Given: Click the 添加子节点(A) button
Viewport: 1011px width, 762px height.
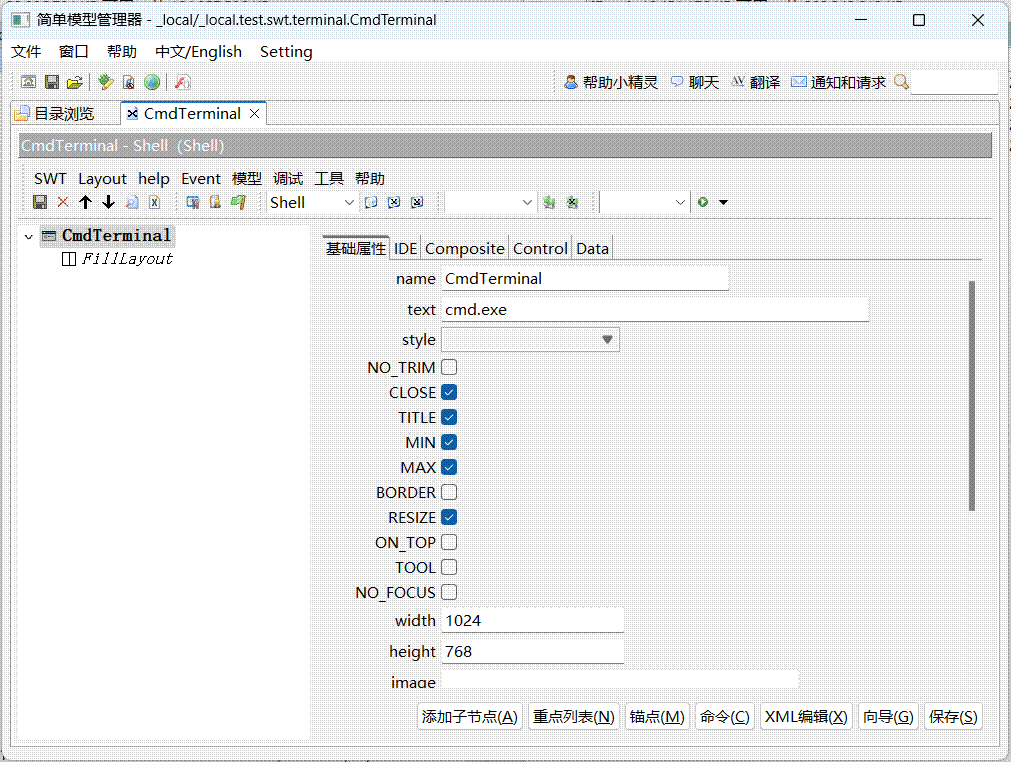Looking at the screenshot, I should [469, 716].
